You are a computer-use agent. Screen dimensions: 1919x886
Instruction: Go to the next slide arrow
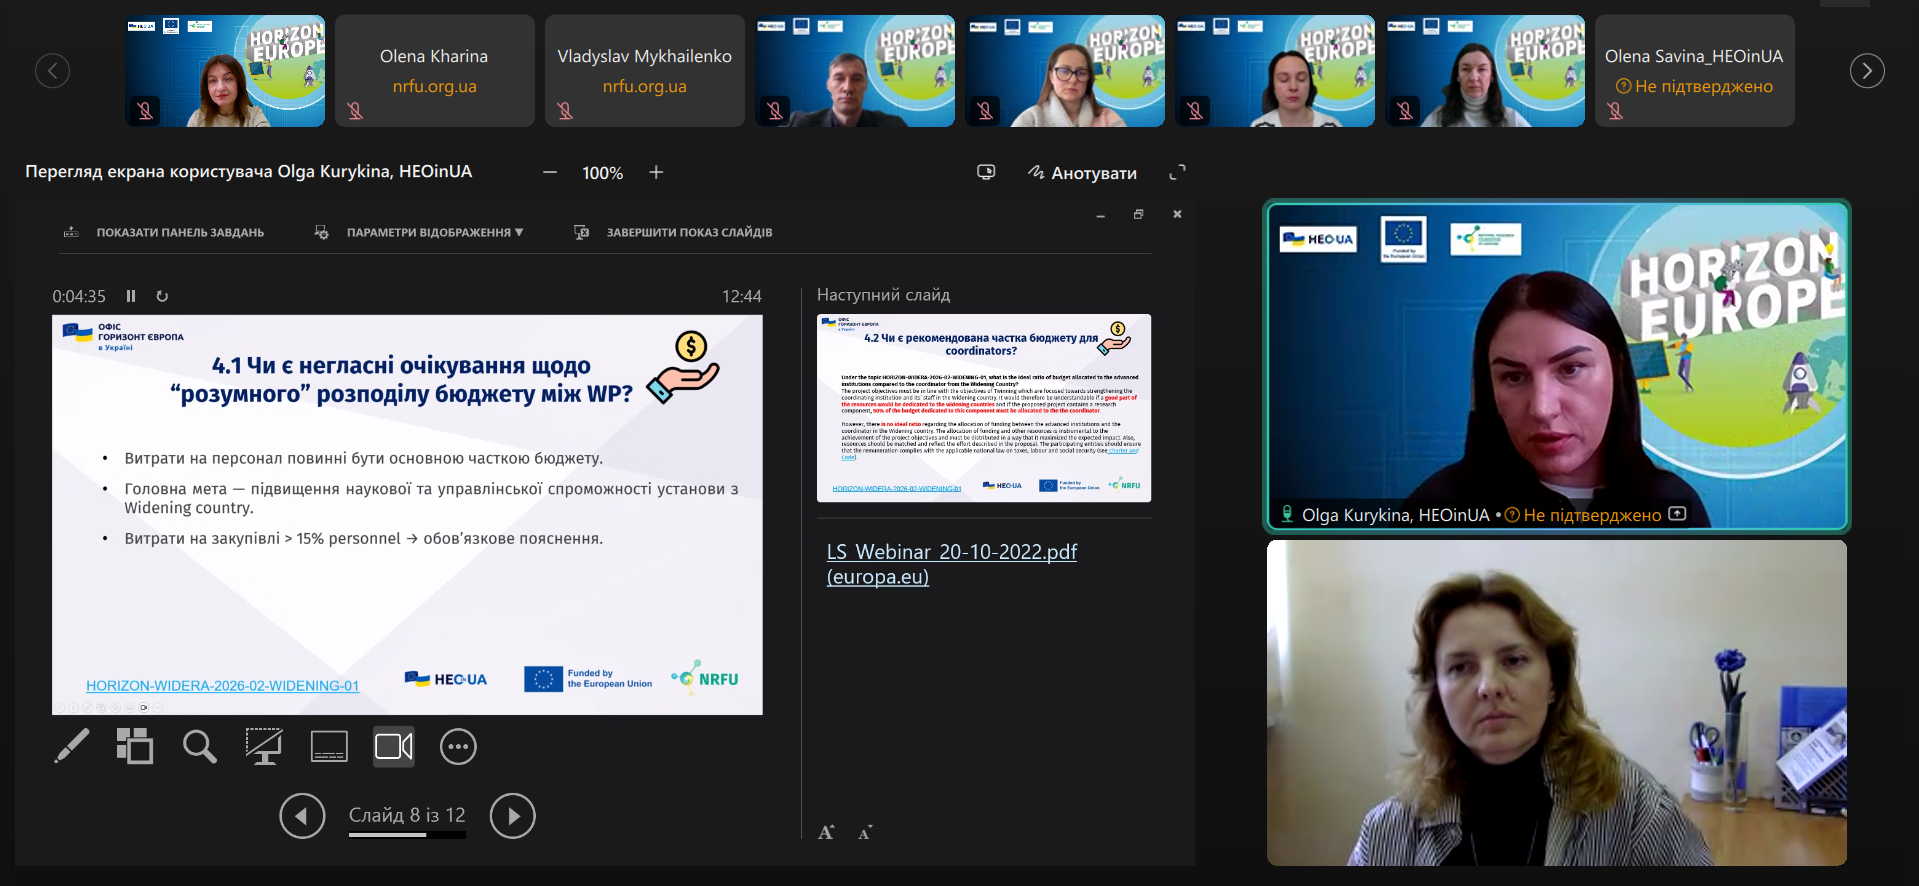click(512, 816)
